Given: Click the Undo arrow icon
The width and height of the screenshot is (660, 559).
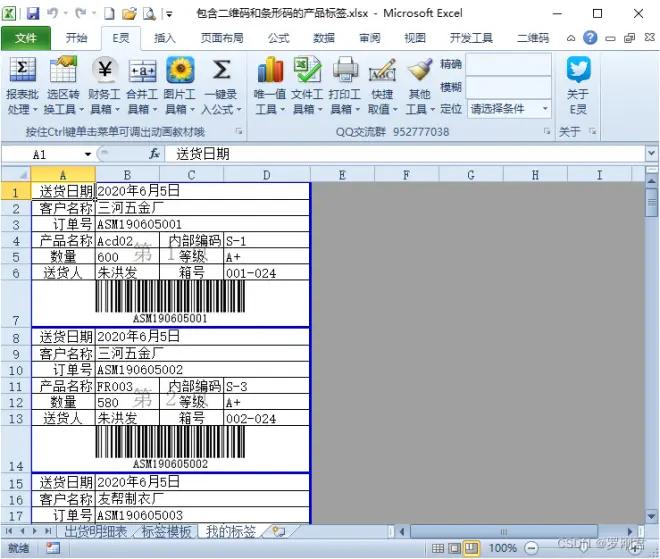Looking at the screenshot, I should pos(53,13).
